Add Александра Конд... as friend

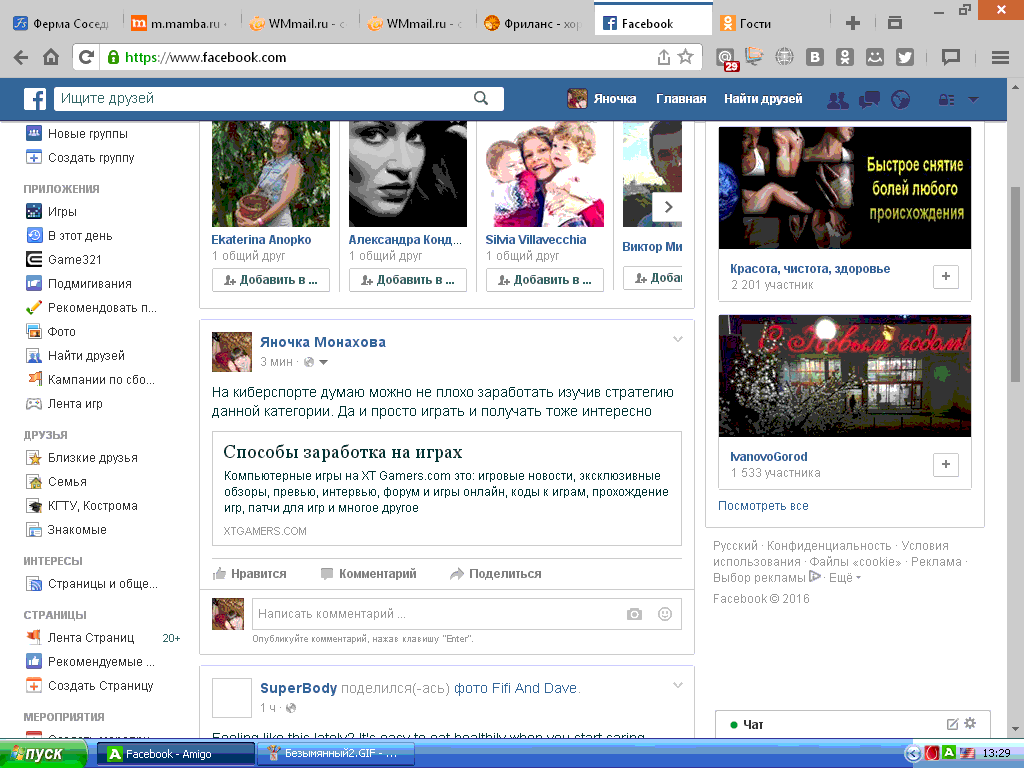tap(408, 280)
